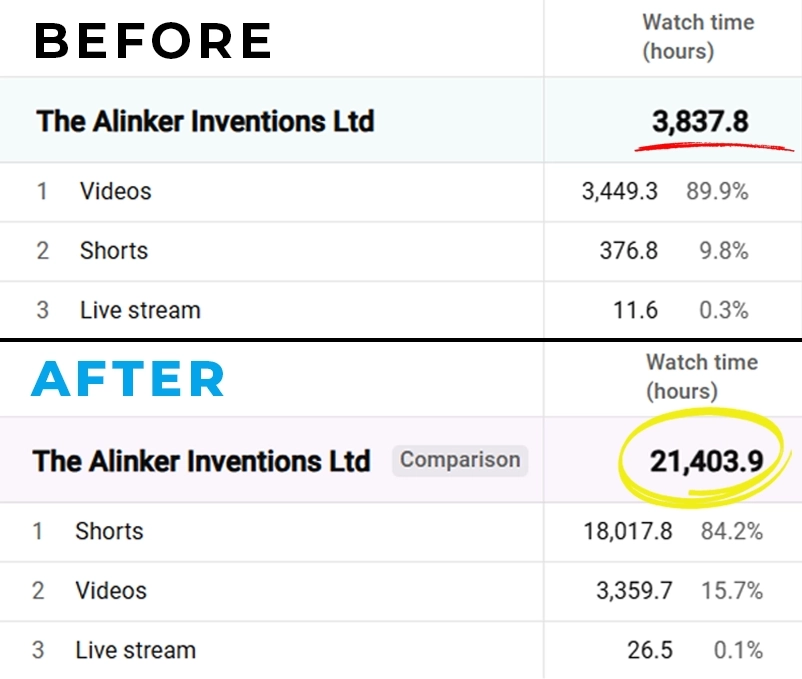Click The Alinker Inventions Ltd After row

(x=401, y=460)
